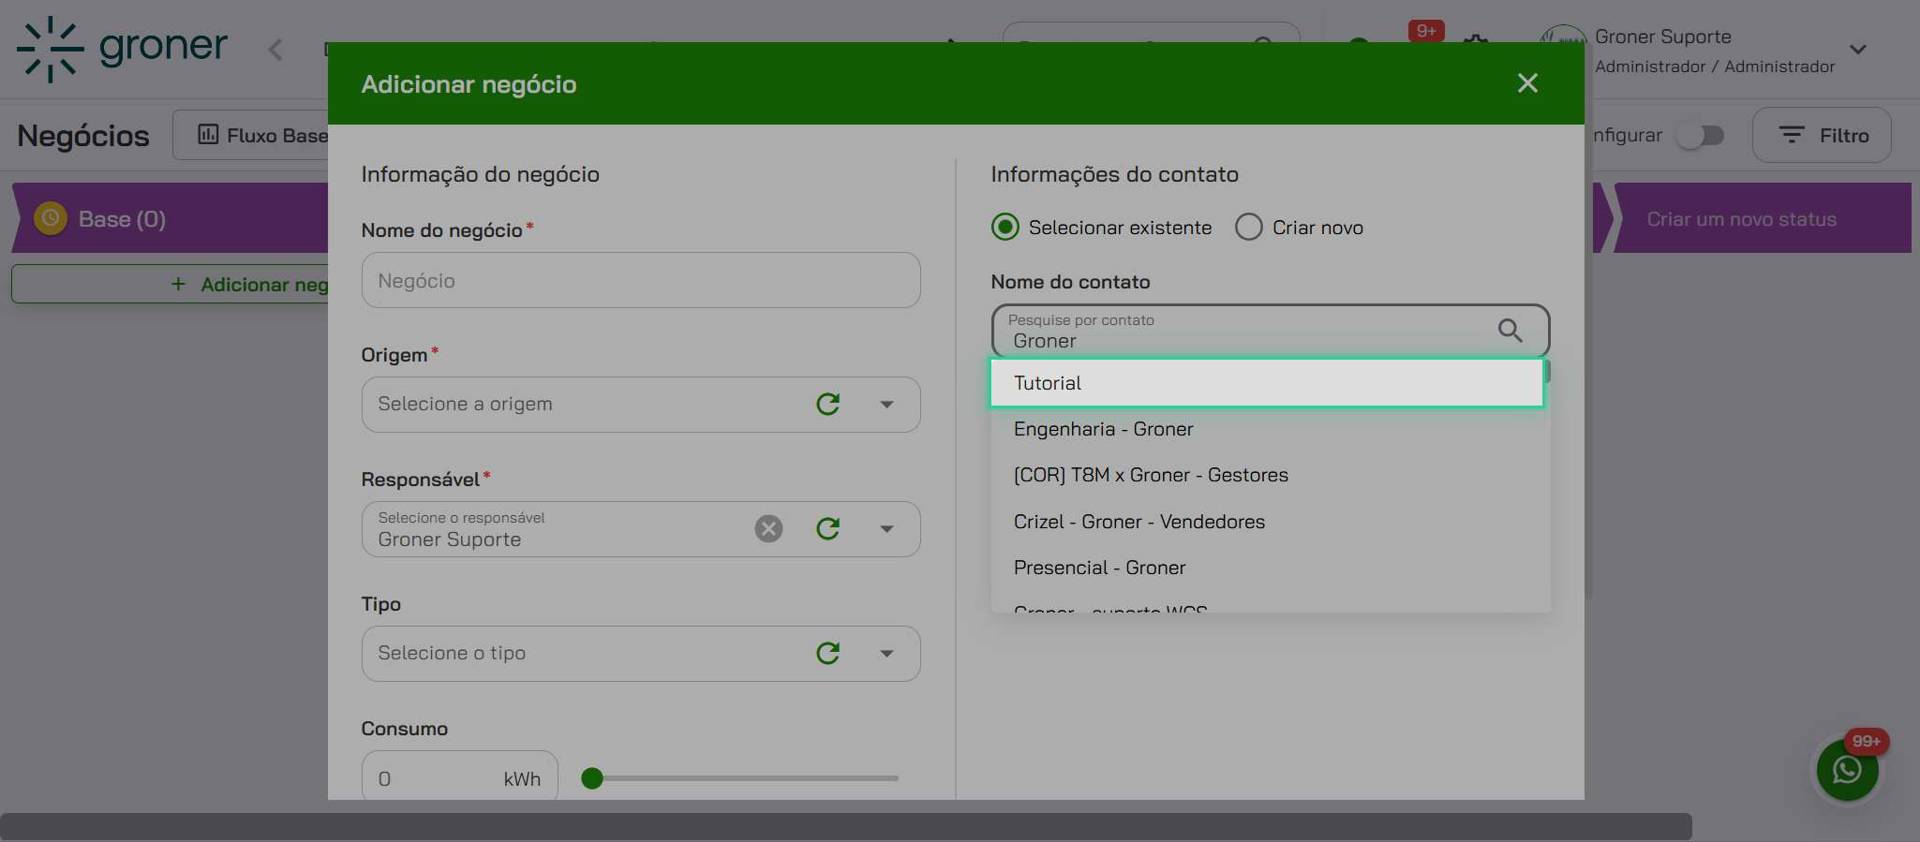Click the horizontal scrollbar at page bottom
Screen dimensions: 1920x842
[846, 827]
